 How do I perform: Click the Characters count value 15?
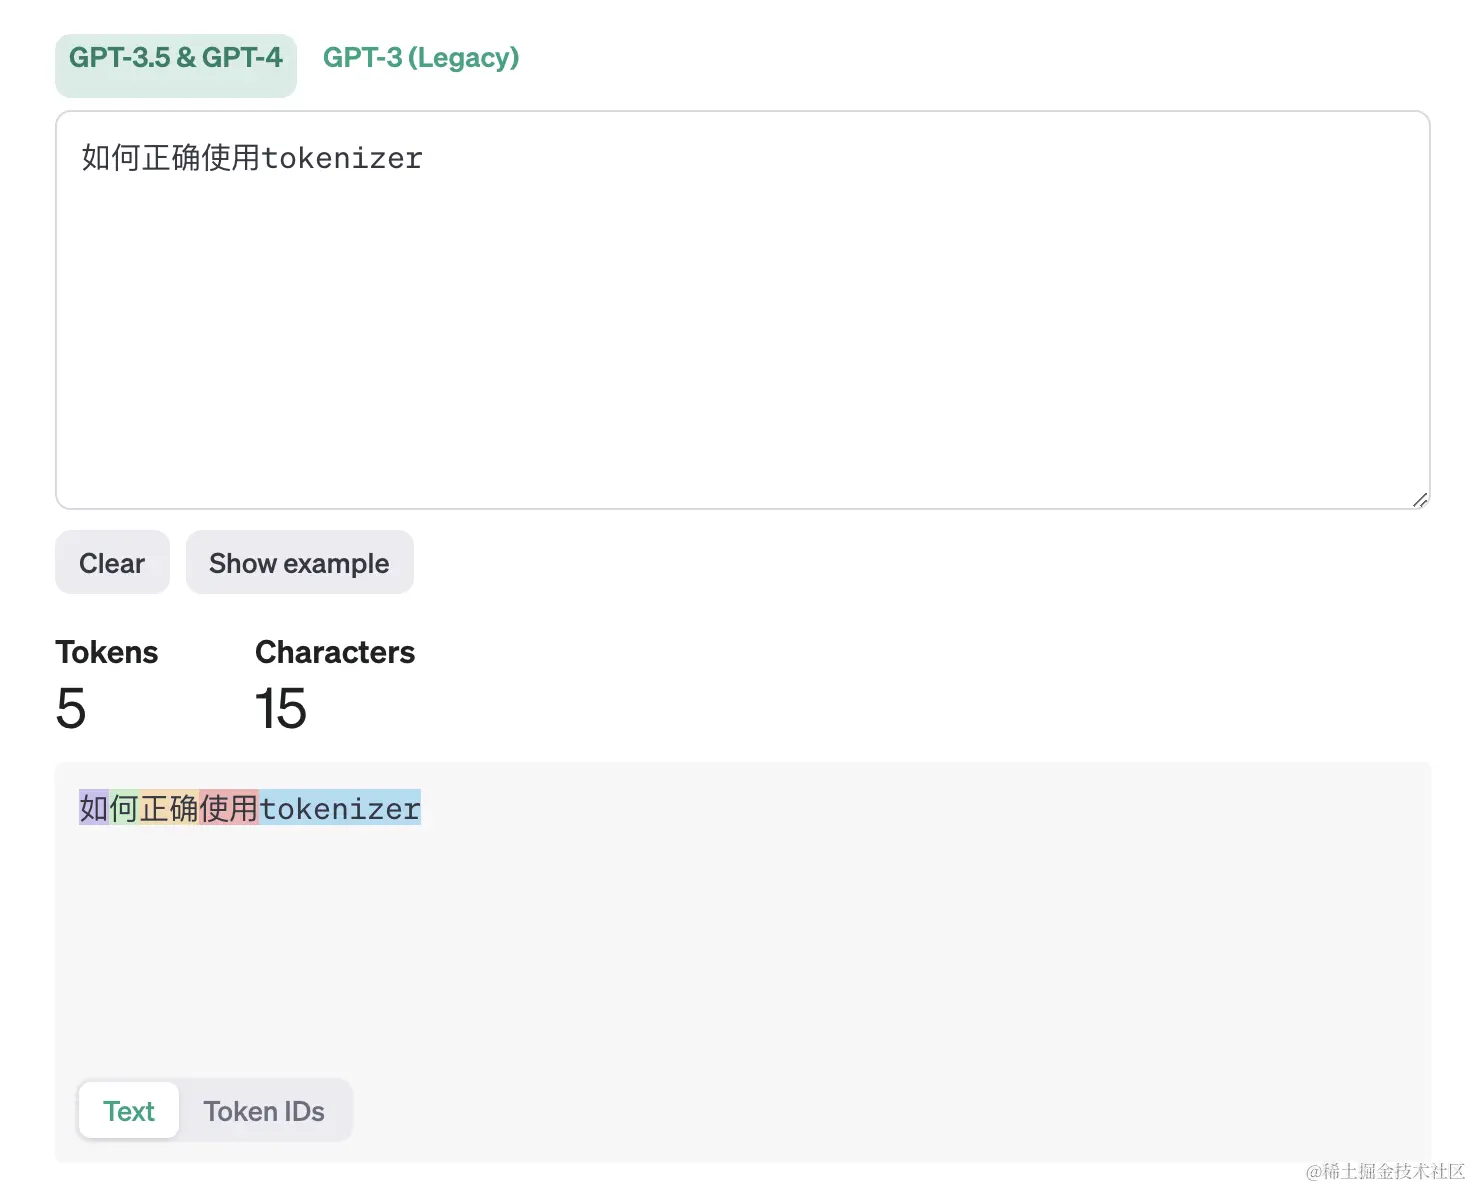pos(281,709)
